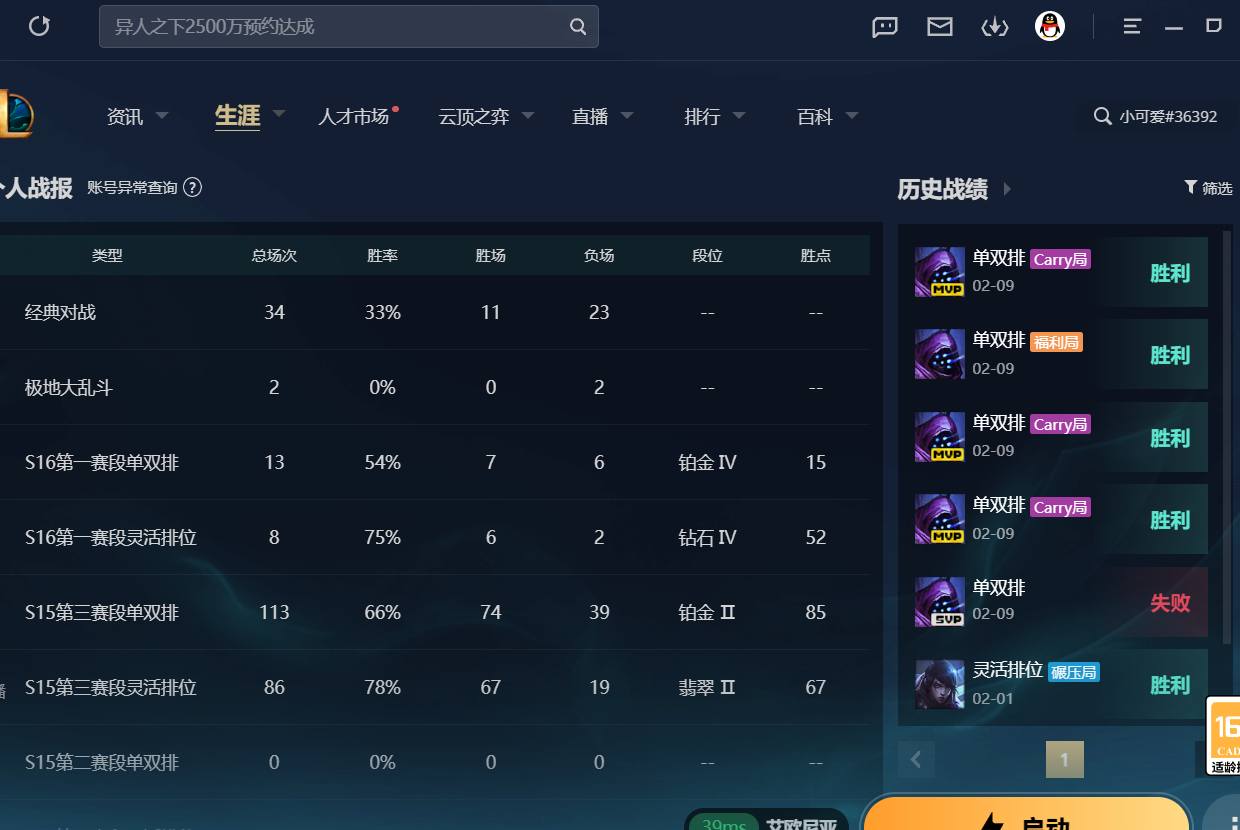1240x830 pixels.
Task: Open the hamburger menu icon near window controls
Action: tap(1131, 27)
